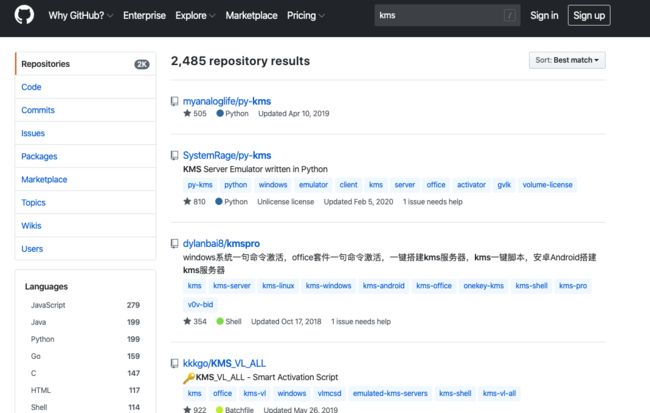
Task: Switch to Packages search results
Action: pos(85,156)
